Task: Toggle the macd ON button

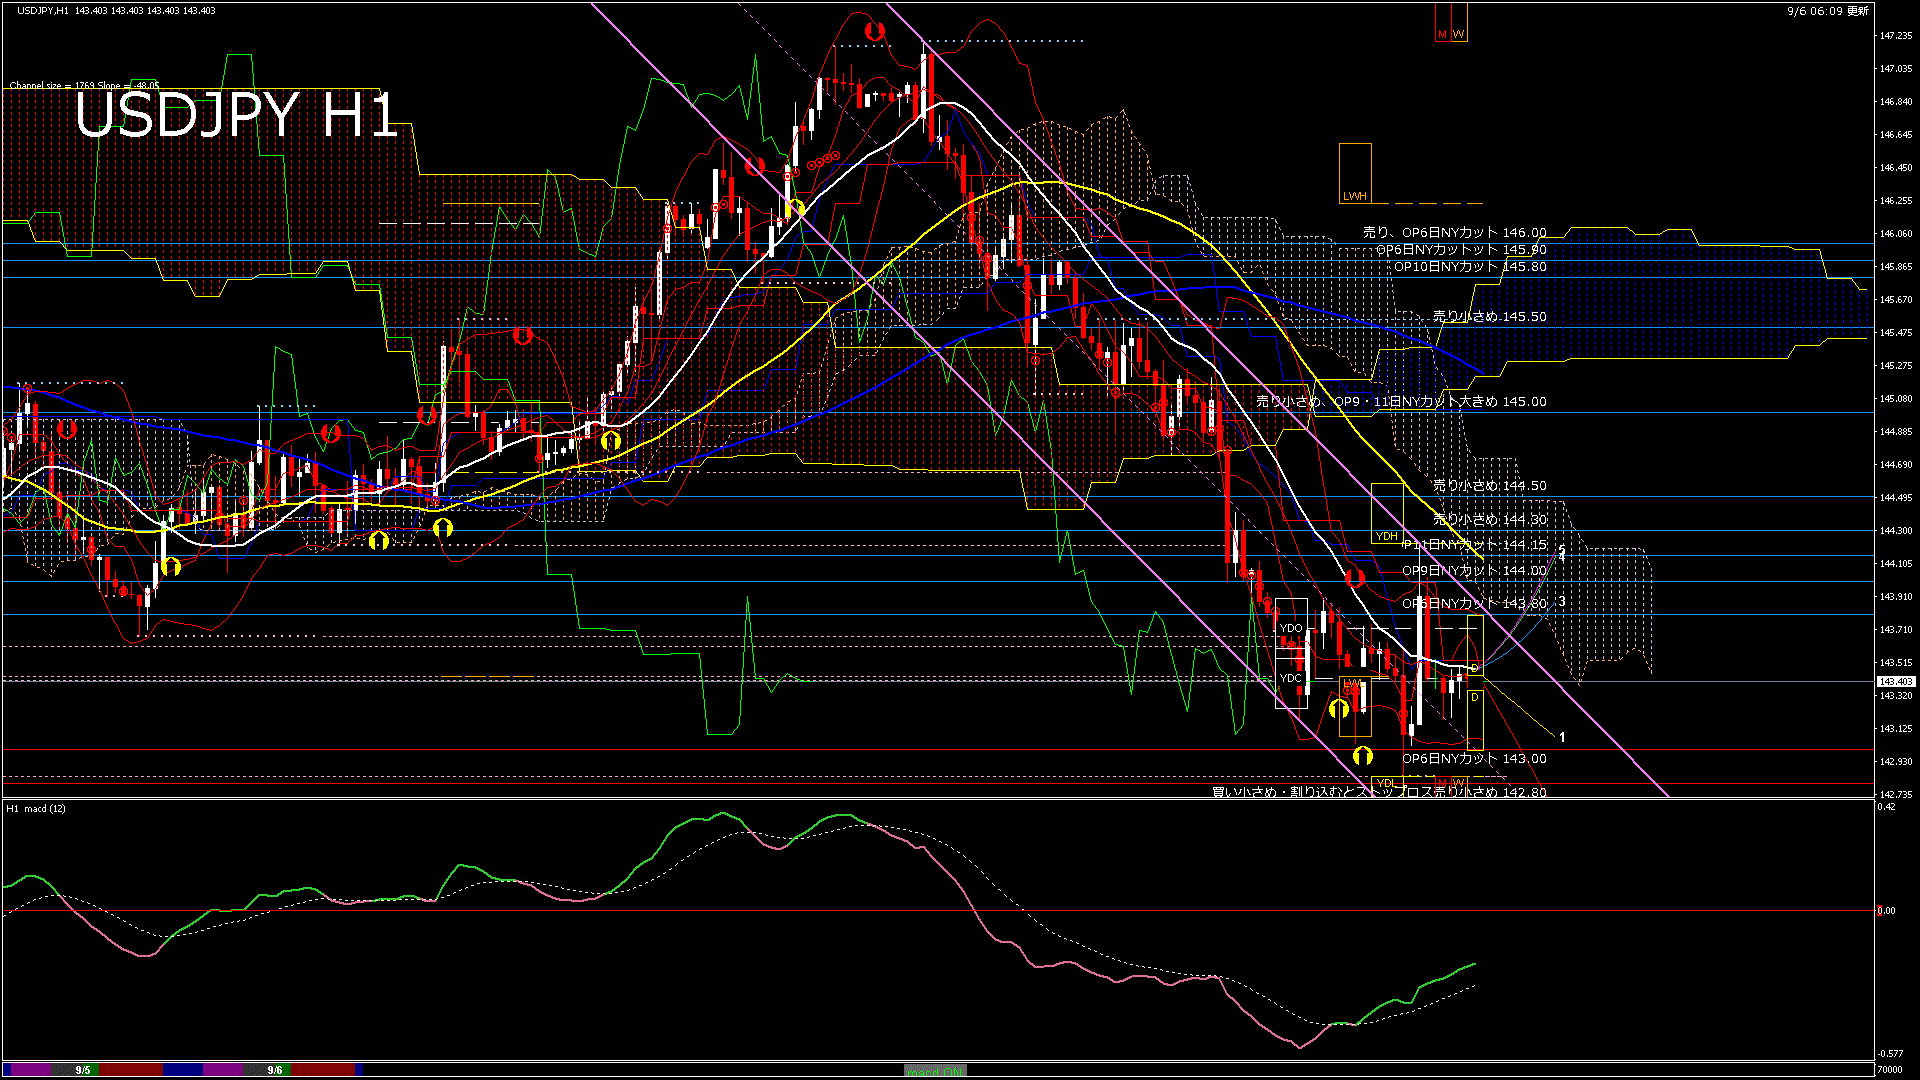Action: (935, 1071)
